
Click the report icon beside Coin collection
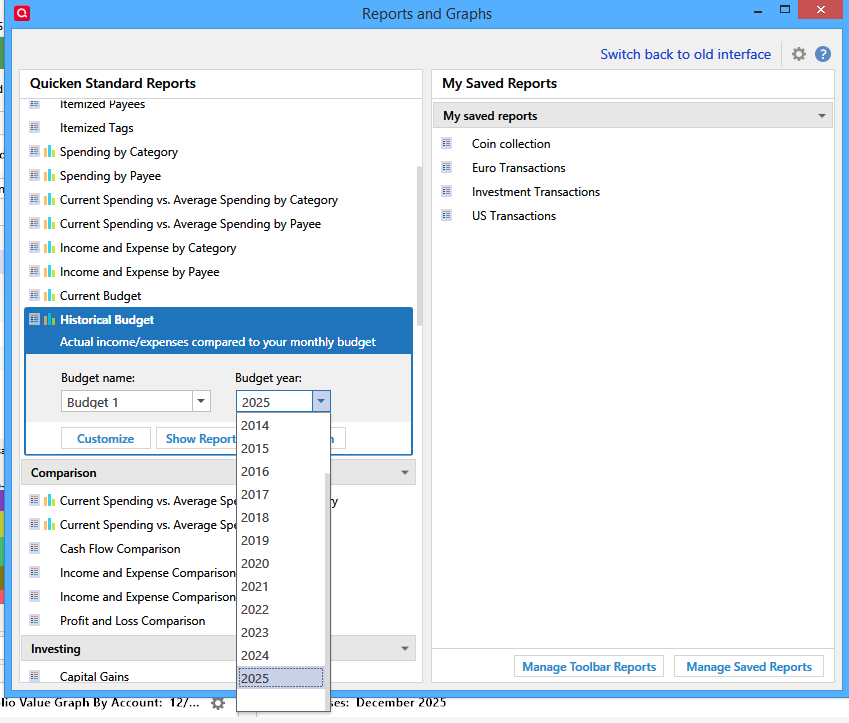coord(447,144)
